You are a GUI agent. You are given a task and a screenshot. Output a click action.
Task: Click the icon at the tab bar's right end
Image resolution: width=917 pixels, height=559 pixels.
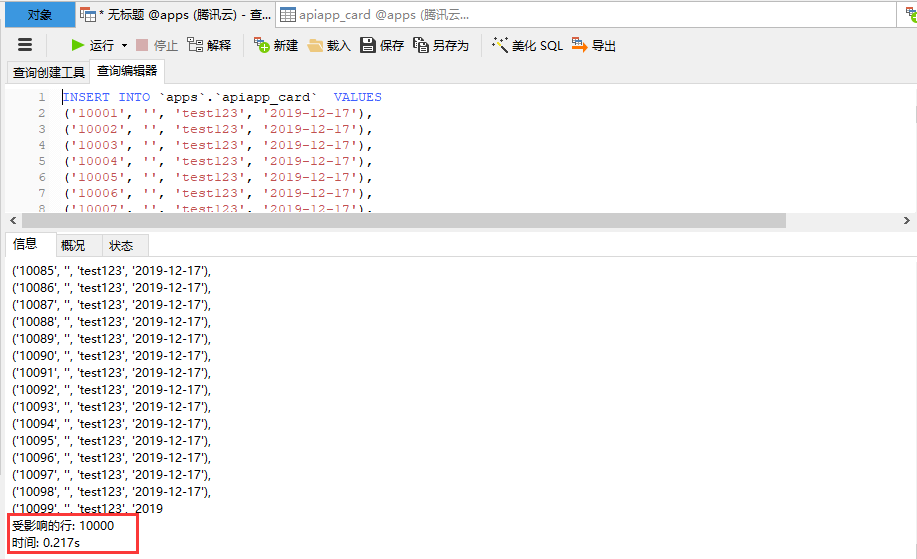pyautogui.click(x=910, y=15)
